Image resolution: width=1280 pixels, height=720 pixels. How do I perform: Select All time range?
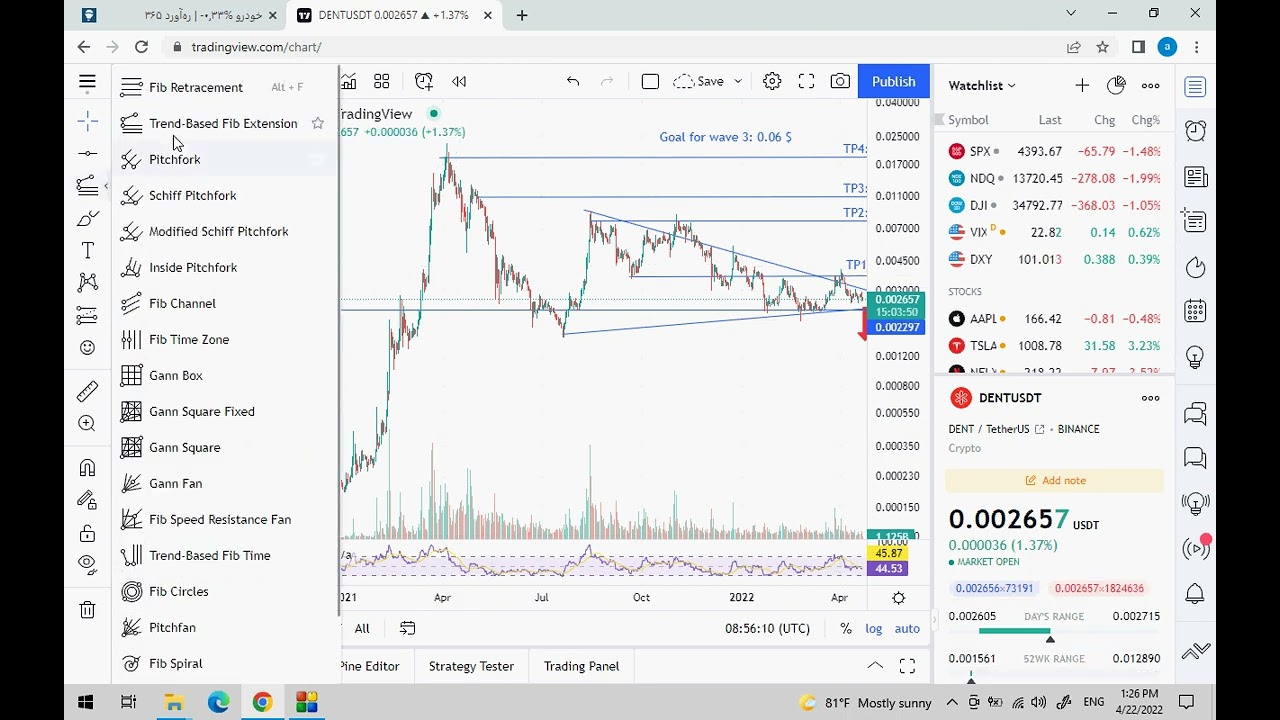pyautogui.click(x=362, y=628)
